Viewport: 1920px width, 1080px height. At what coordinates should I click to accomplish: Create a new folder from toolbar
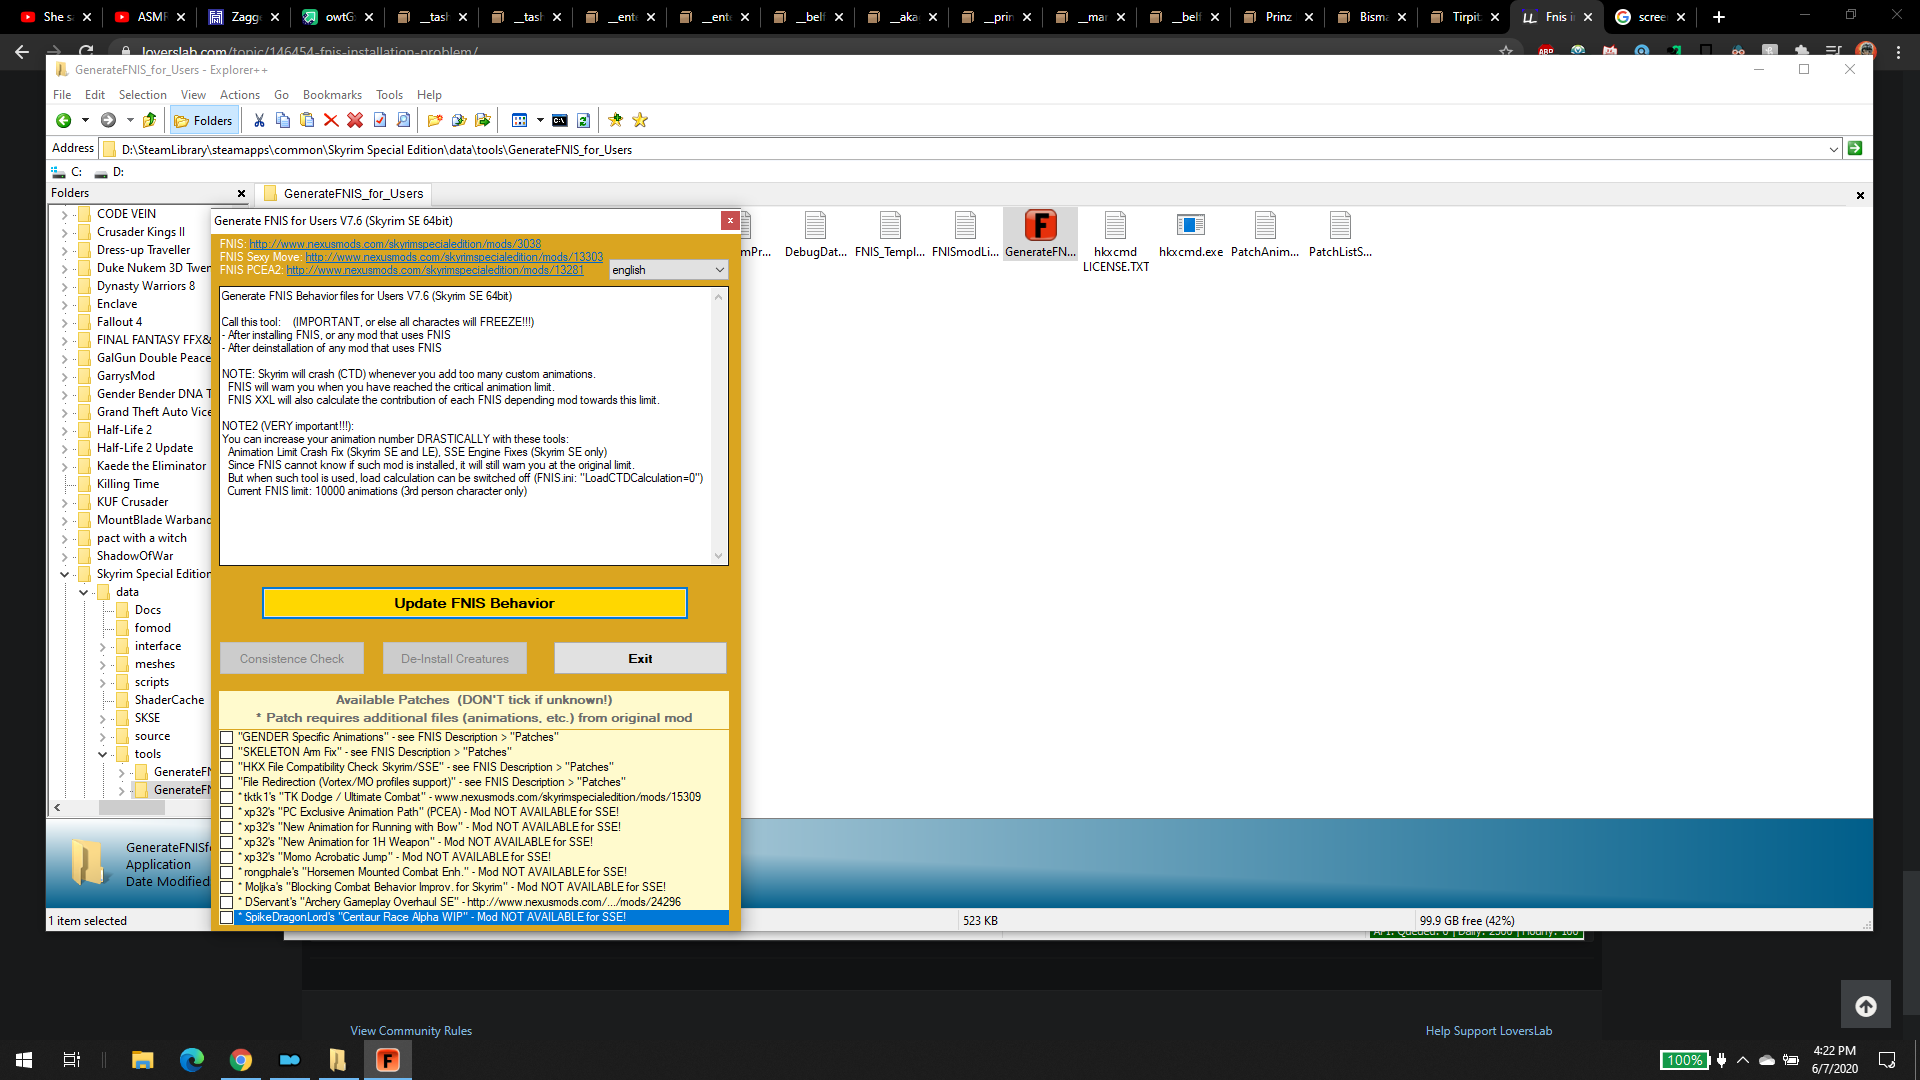coord(435,120)
